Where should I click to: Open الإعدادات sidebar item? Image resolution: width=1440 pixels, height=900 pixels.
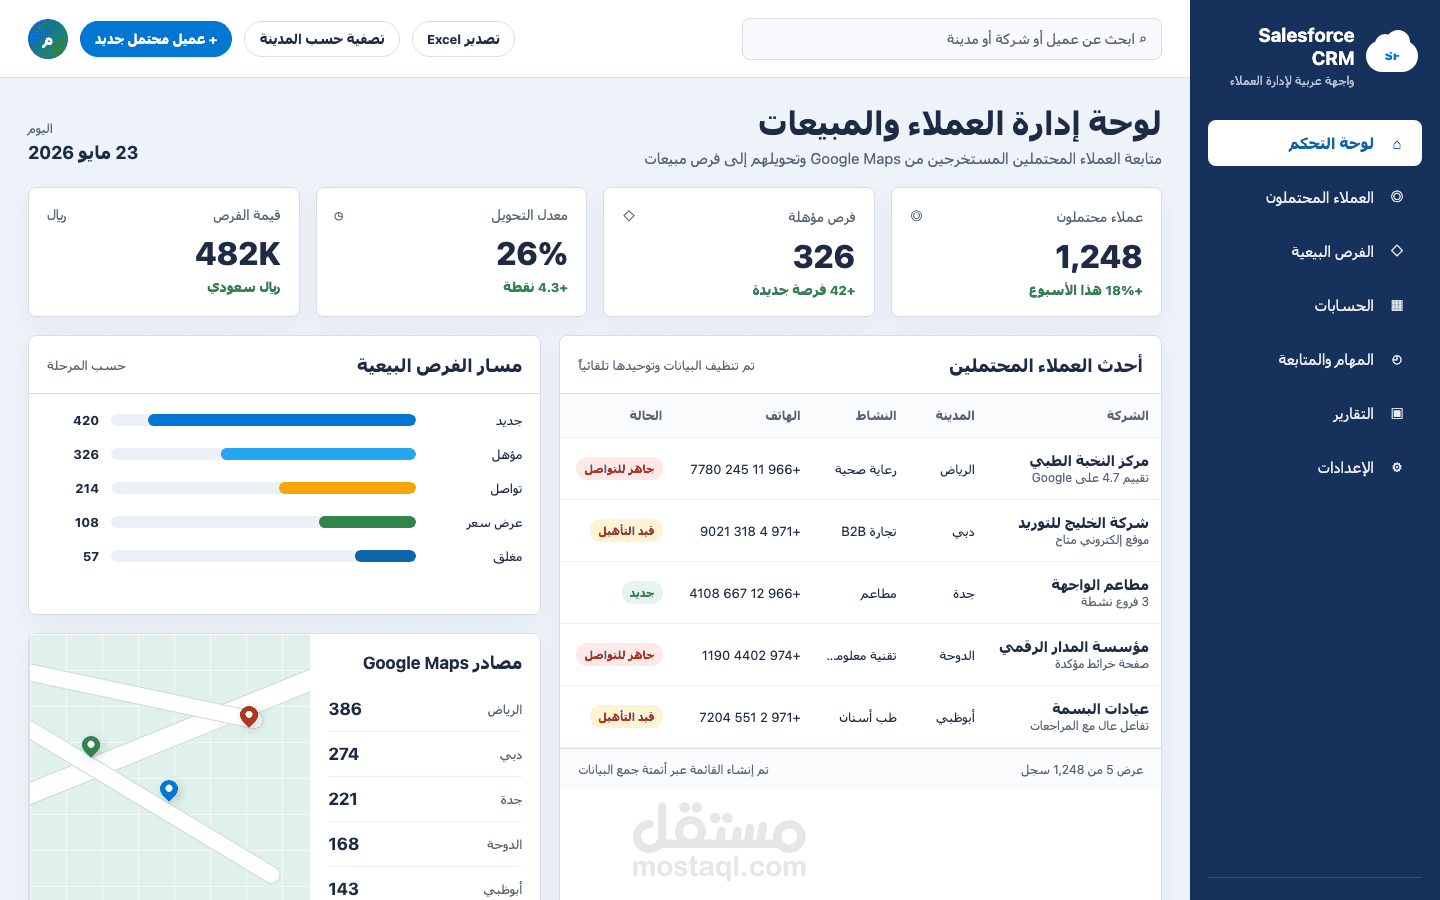click(x=1315, y=467)
